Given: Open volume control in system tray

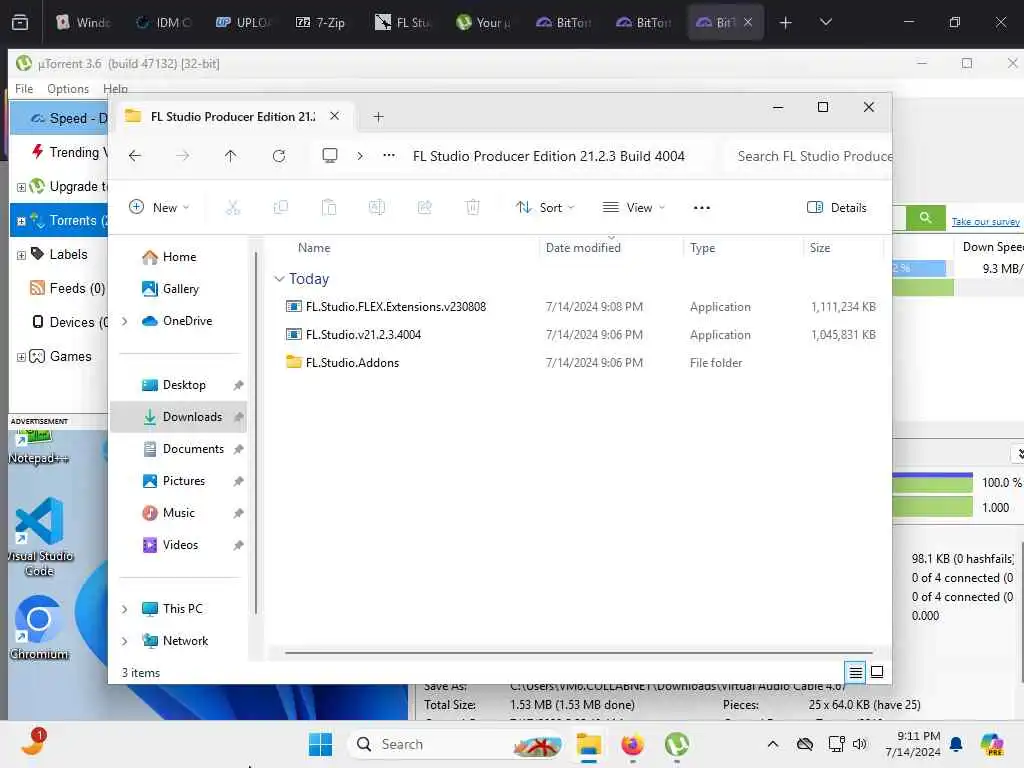Looking at the screenshot, I should (860, 744).
